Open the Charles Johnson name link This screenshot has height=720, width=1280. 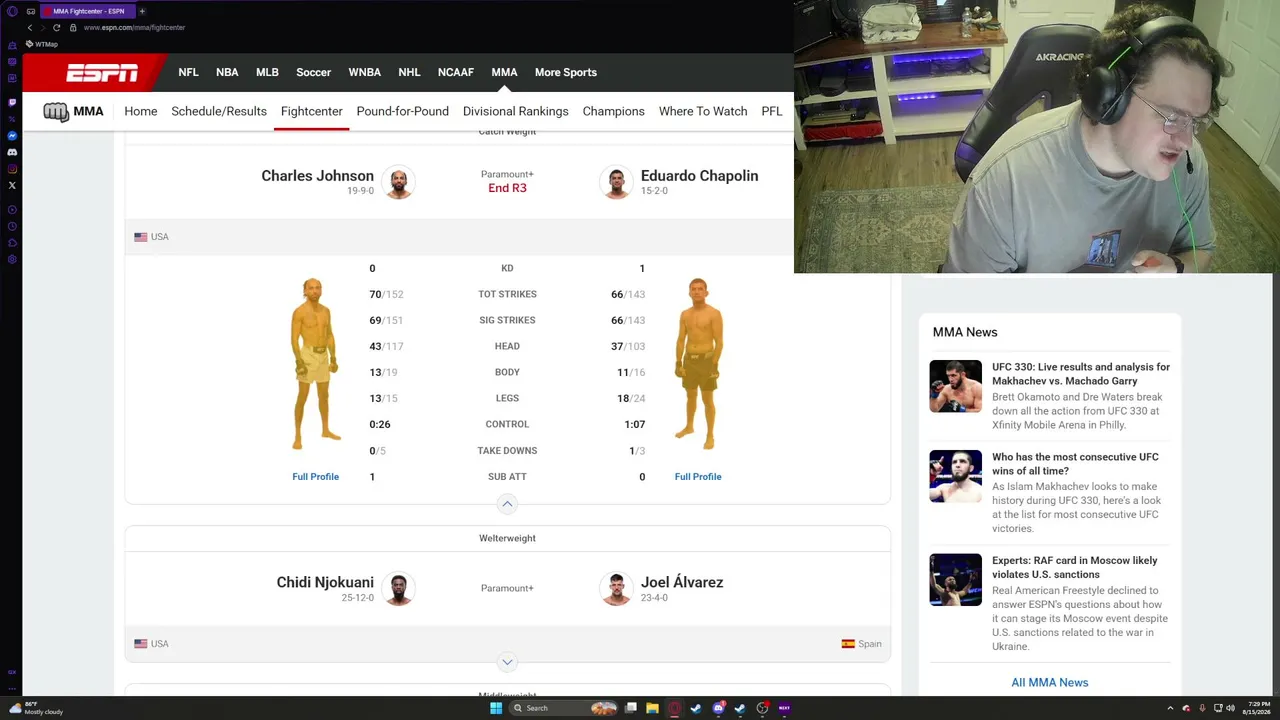(x=318, y=176)
